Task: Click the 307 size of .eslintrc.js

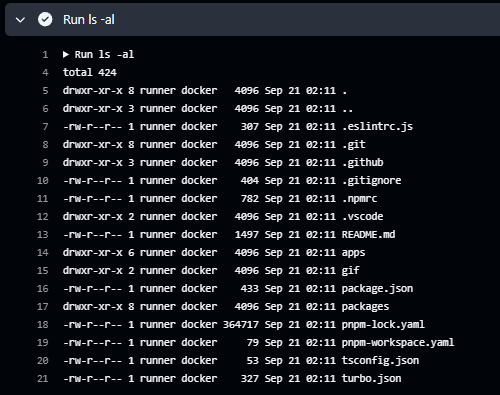Action: 250,126
